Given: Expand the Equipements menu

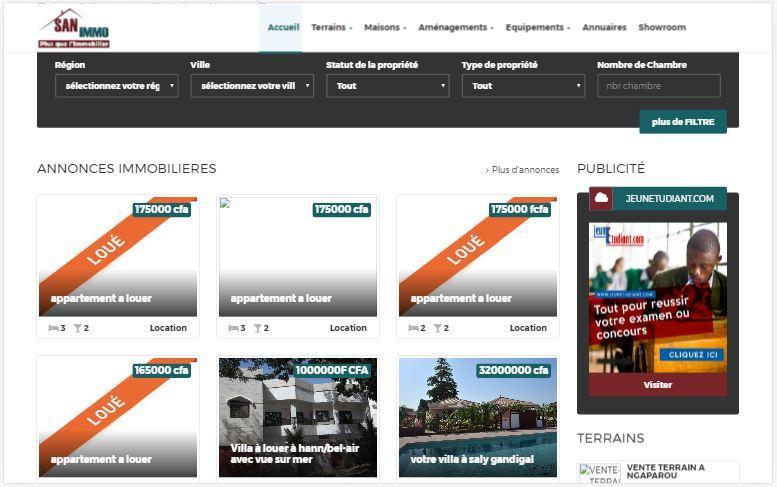Looking at the screenshot, I should (538, 27).
